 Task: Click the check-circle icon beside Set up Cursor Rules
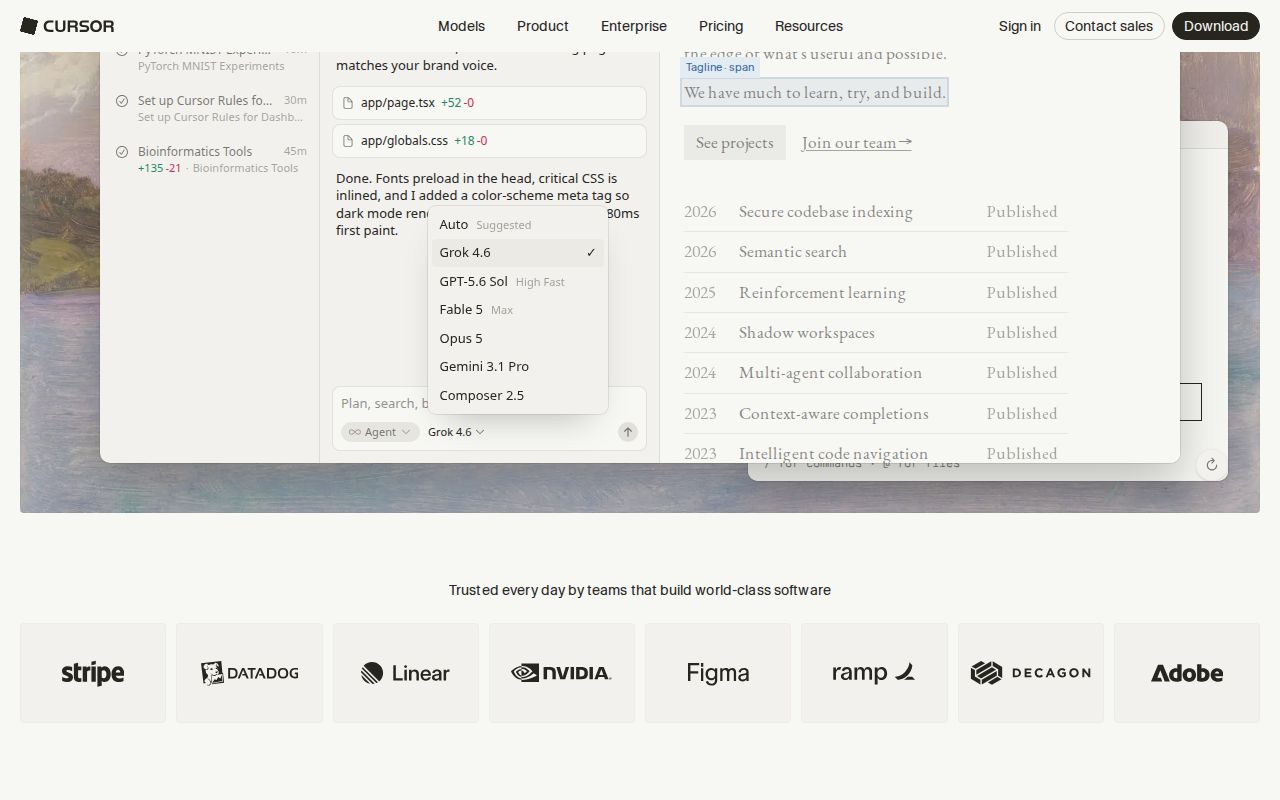[122, 101]
